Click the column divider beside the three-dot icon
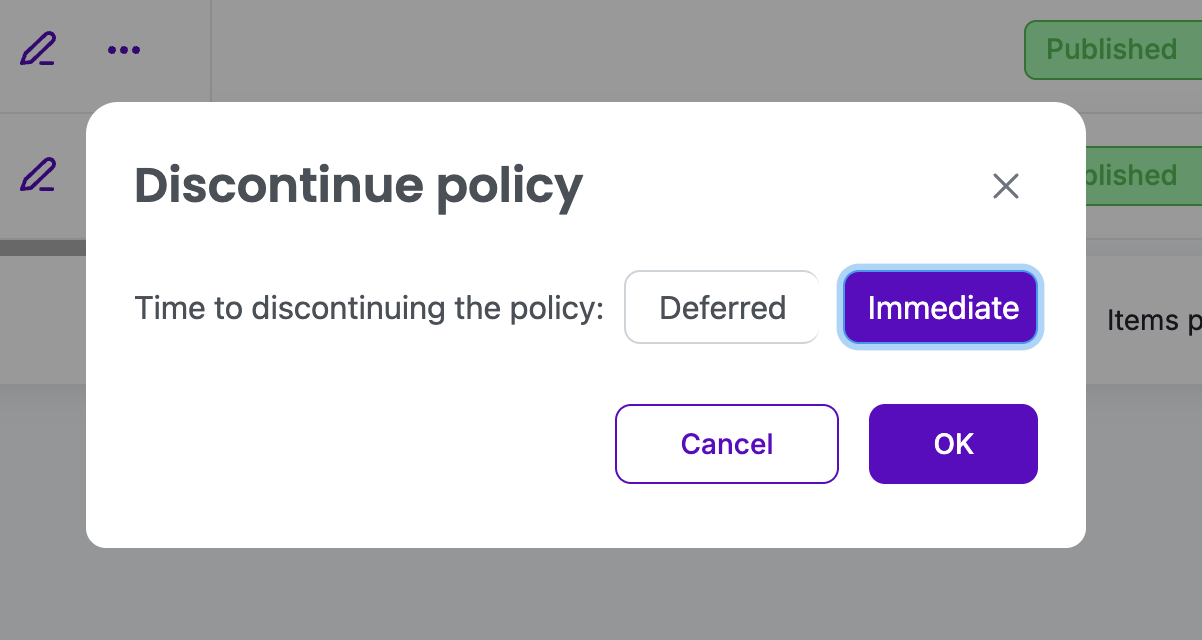 [211, 49]
